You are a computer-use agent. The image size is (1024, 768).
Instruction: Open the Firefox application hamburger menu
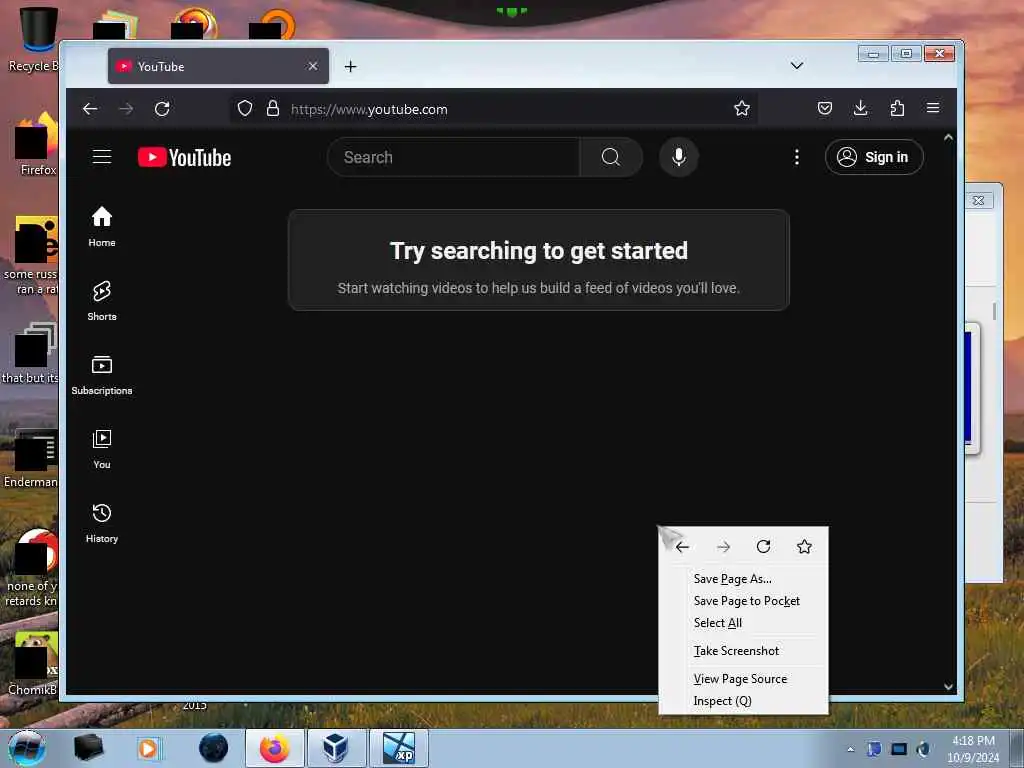(933, 108)
